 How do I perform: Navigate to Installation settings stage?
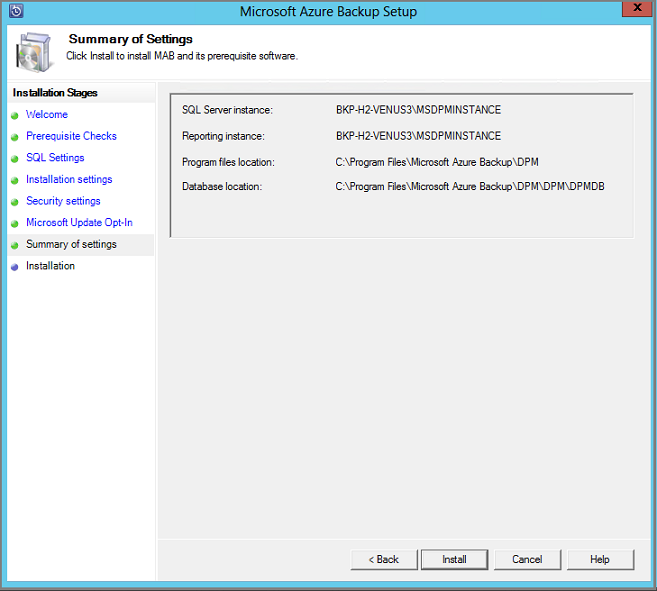tap(69, 180)
